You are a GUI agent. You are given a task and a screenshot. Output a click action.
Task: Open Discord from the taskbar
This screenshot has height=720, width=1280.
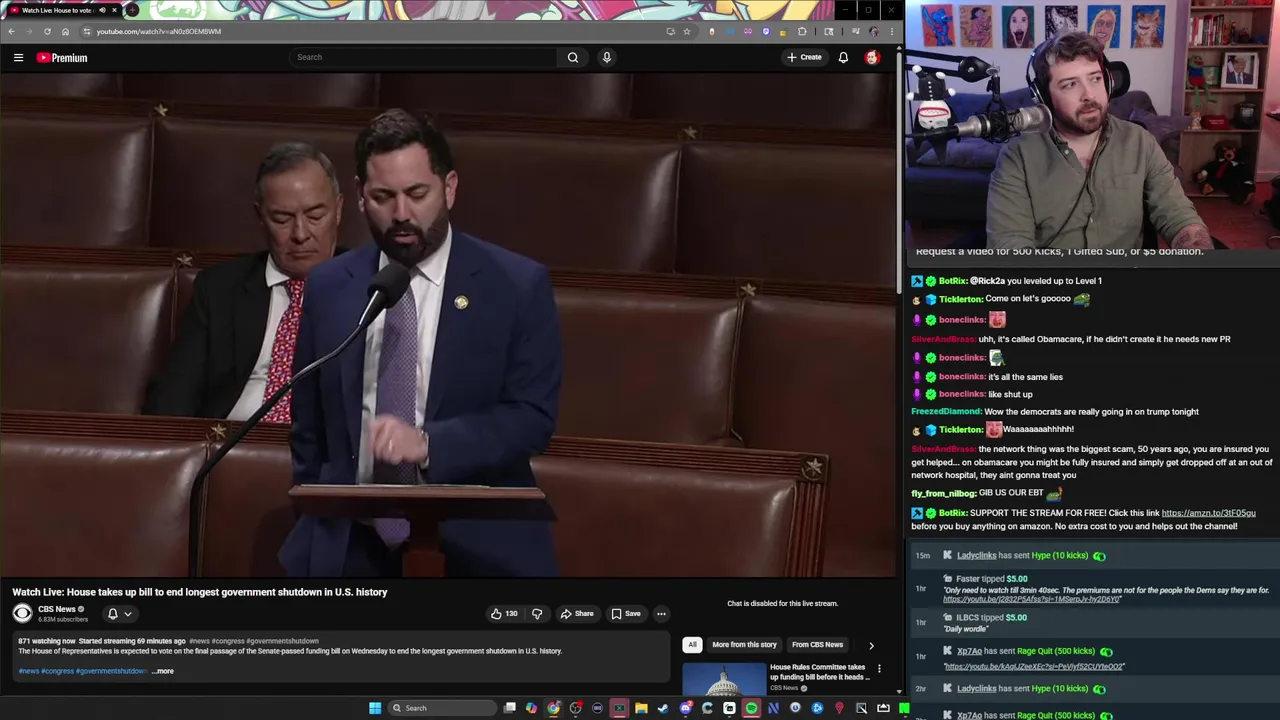click(x=686, y=708)
